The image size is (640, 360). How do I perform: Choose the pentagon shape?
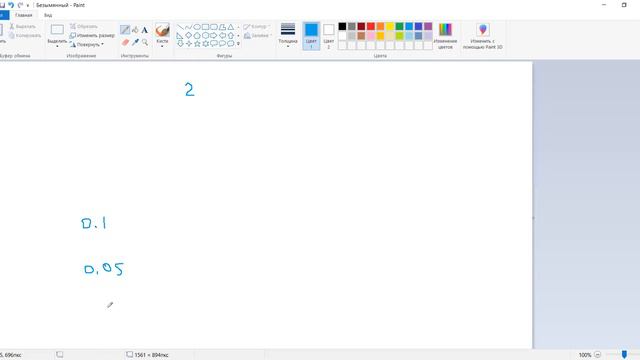coord(197,36)
